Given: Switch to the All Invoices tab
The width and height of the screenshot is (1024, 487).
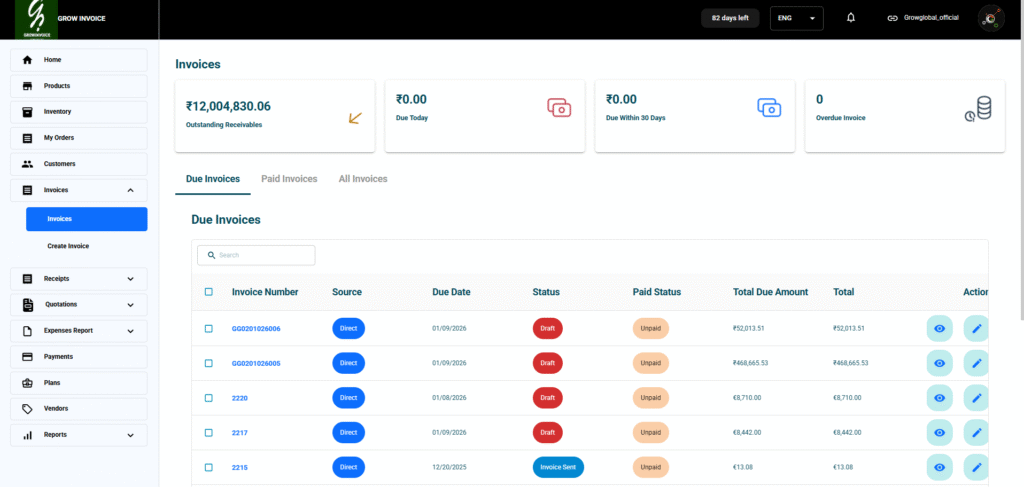Looking at the screenshot, I should click(363, 179).
